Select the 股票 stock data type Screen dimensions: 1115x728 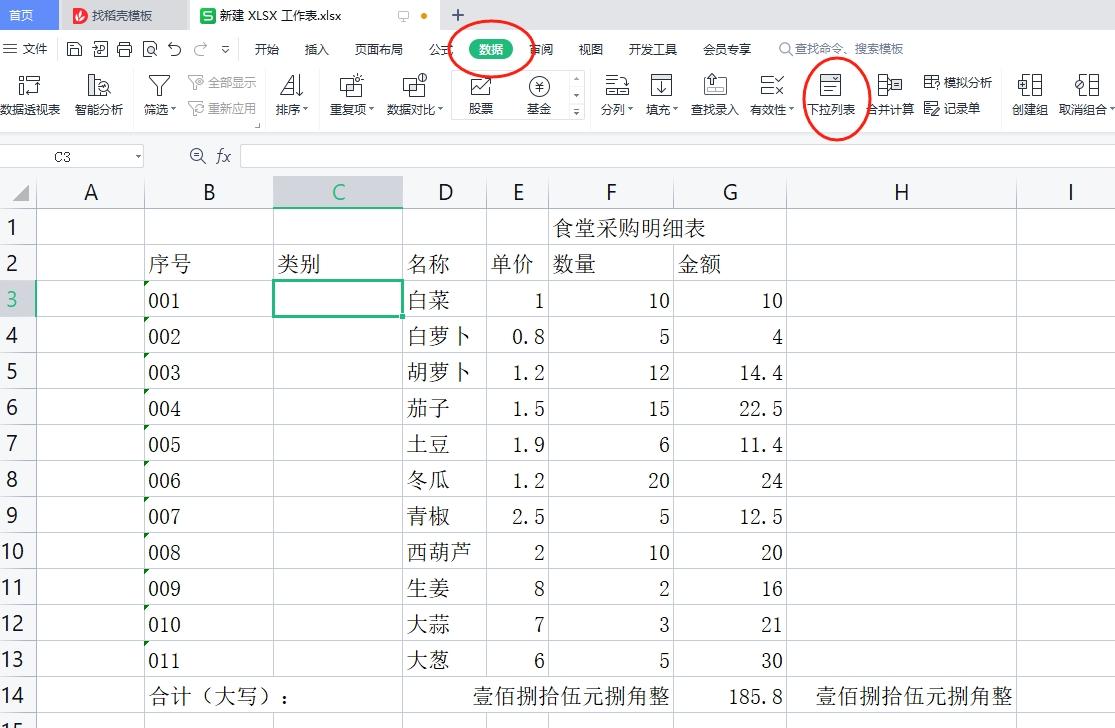click(x=481, y=95)
